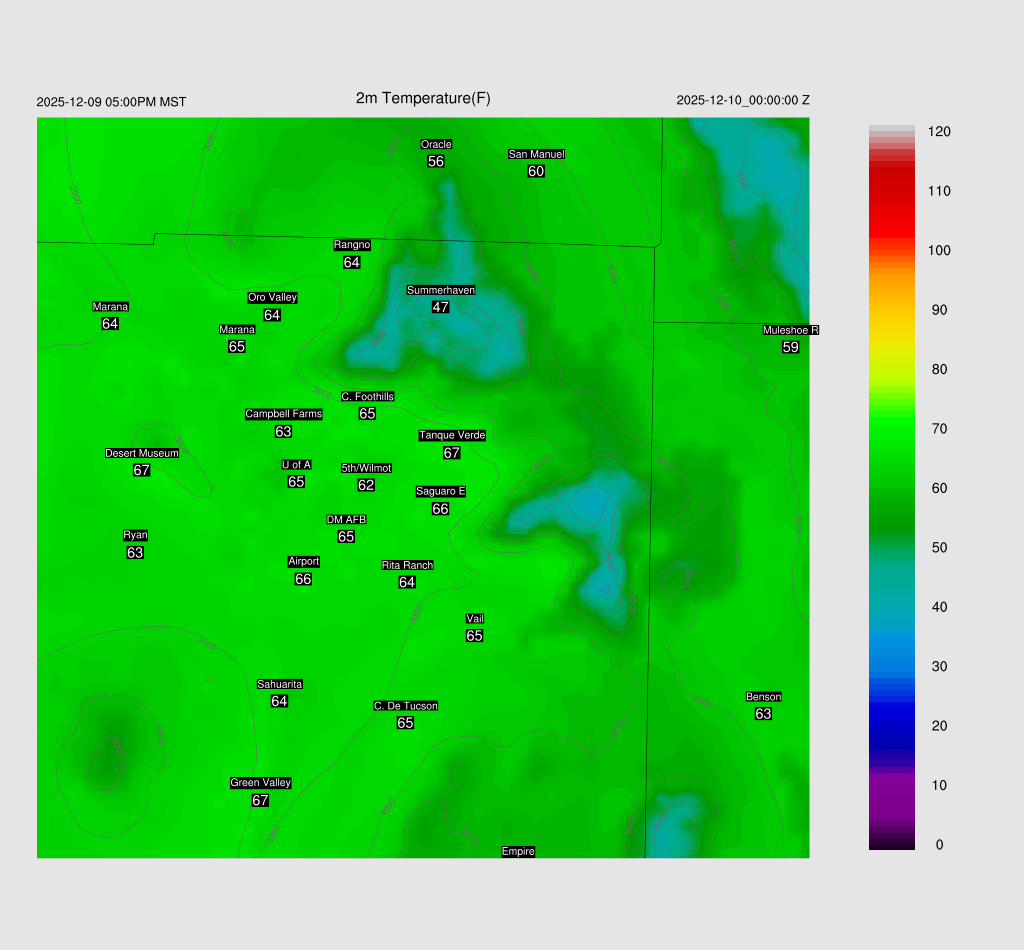Viewport: 1024px width, 950px height.
Task: Click the colorbar tick label 60
Action: click(938, 488)
